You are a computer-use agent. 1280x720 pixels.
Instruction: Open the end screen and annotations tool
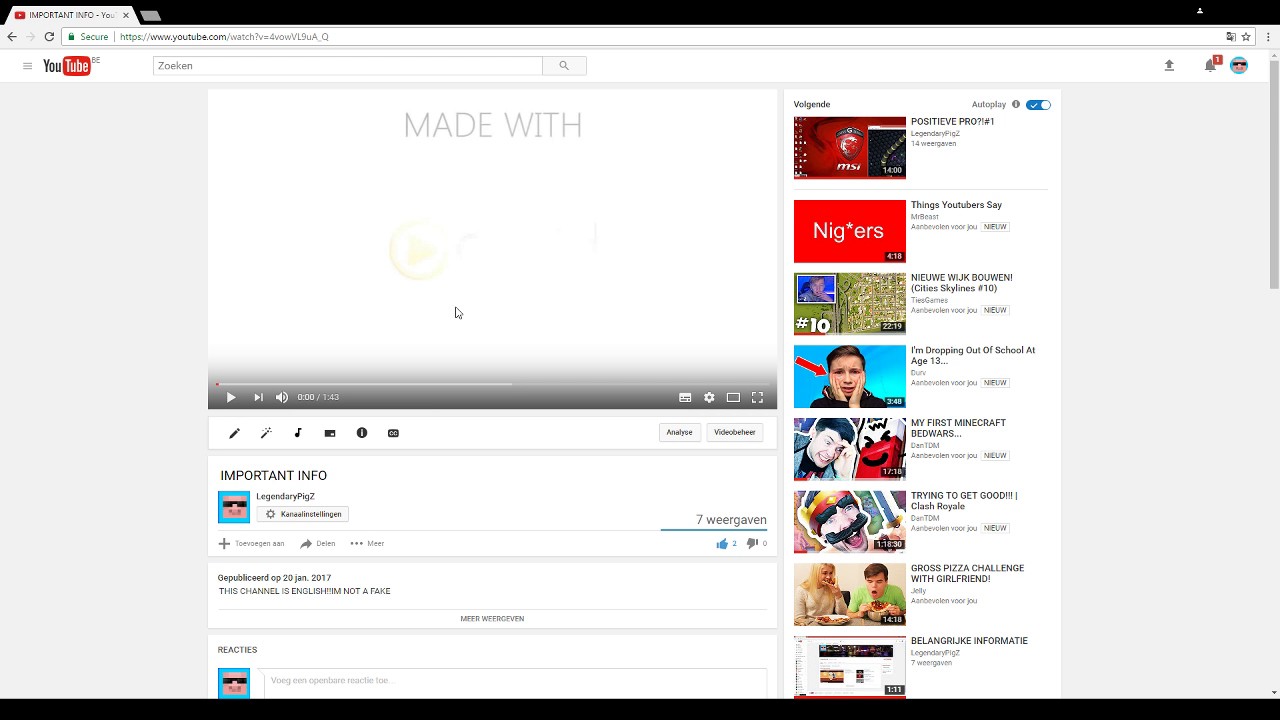click(330, 433)
